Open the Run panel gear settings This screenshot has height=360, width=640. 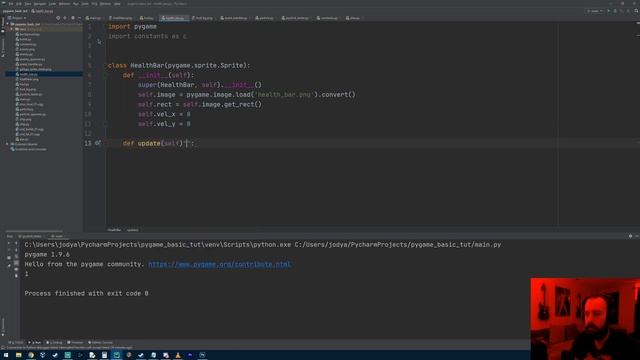[x=630, y=236]
